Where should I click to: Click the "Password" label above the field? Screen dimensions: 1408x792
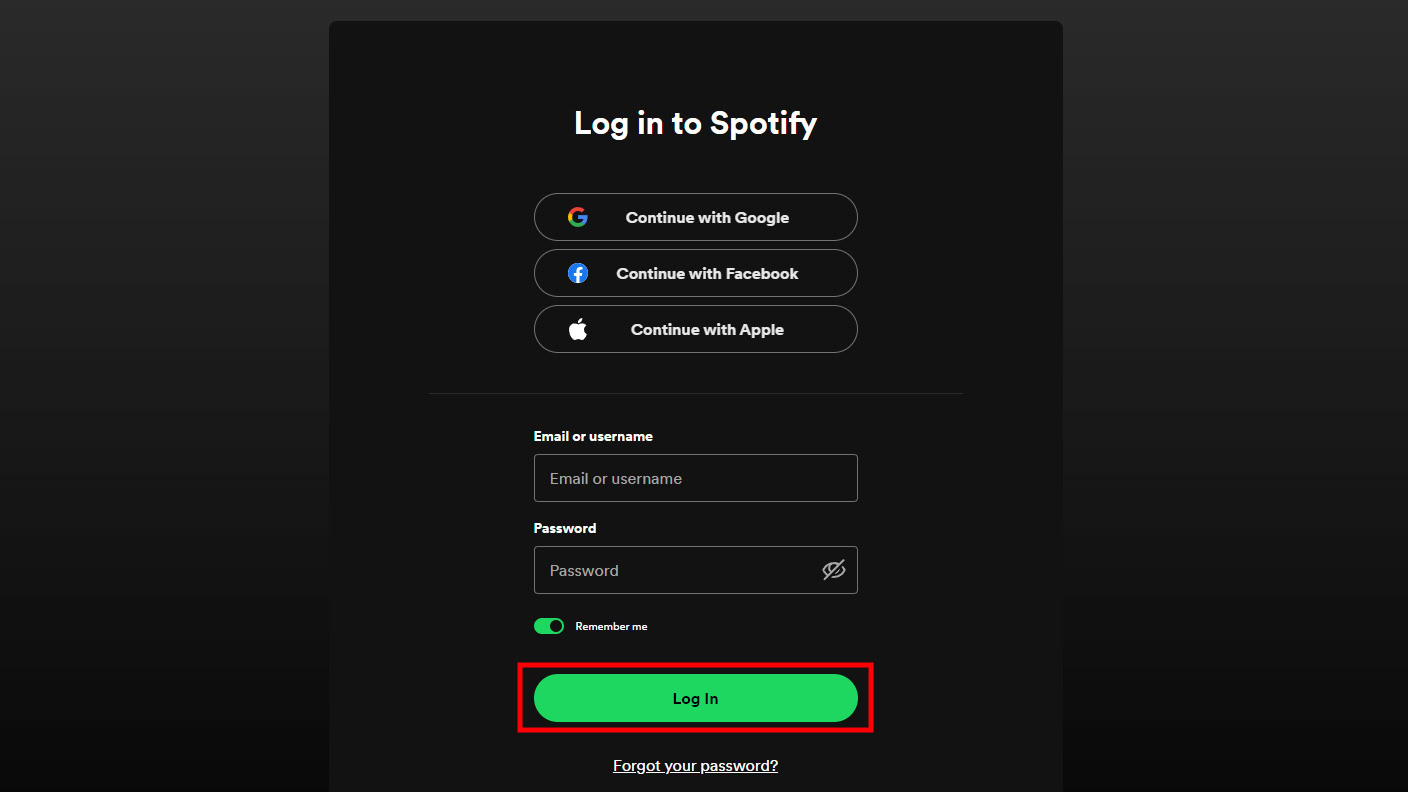pos(565,528)
